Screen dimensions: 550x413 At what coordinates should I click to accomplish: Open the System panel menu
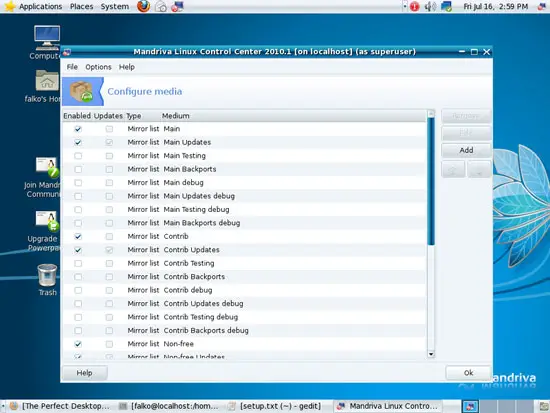pos(115,6)
